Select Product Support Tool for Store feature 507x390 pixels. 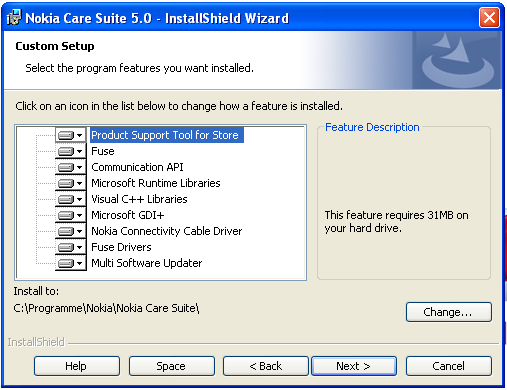[x=167, y=135]
